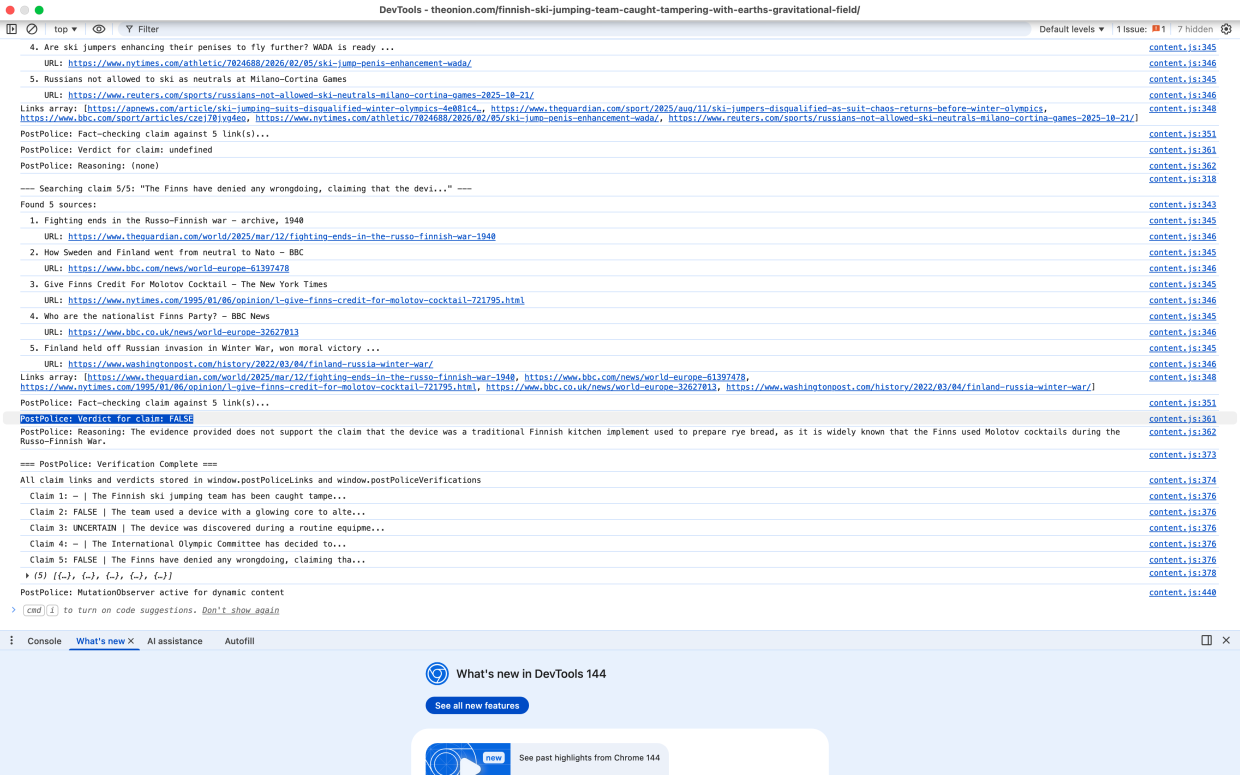The height and width of the screenshot is (775, 1240).
Task: Click 'Claim 4: —' log line
Action: coord(188,544)
